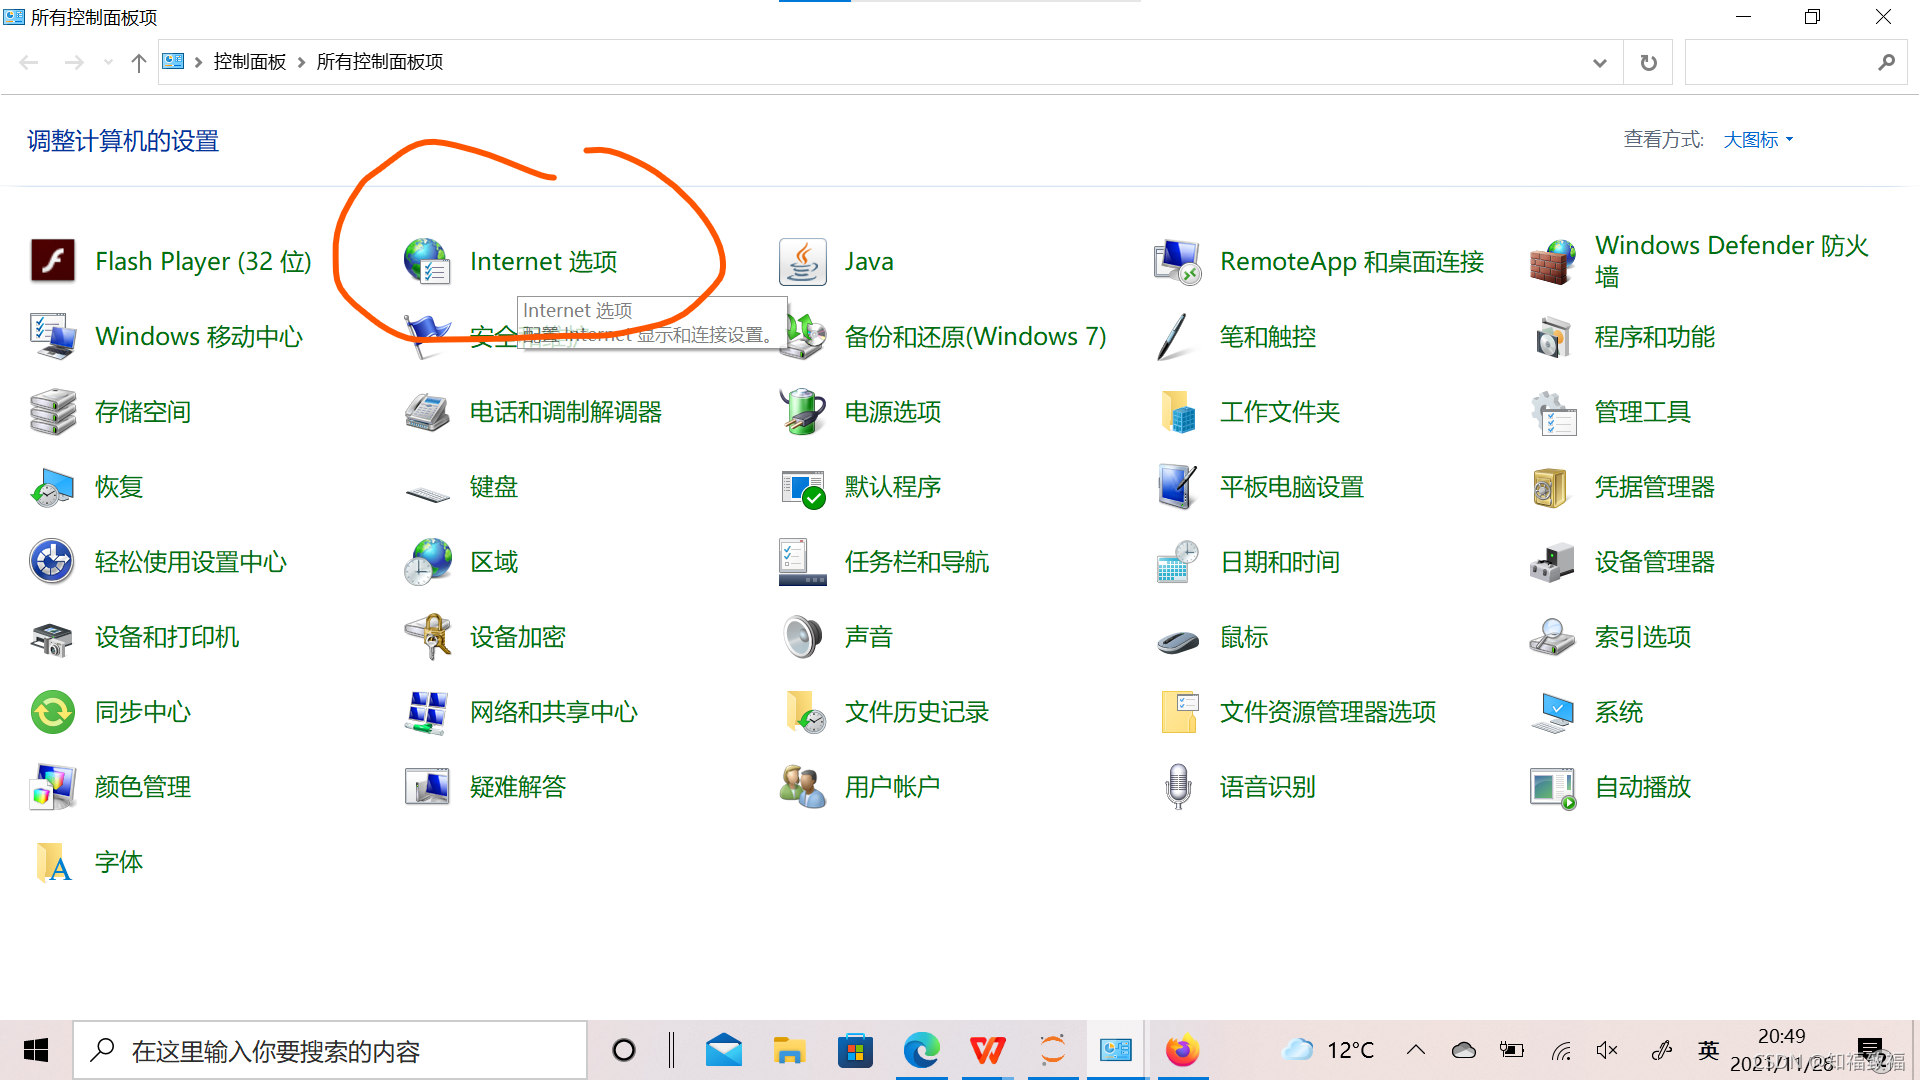Open 任务栏和导航 icon

point(803,561)
